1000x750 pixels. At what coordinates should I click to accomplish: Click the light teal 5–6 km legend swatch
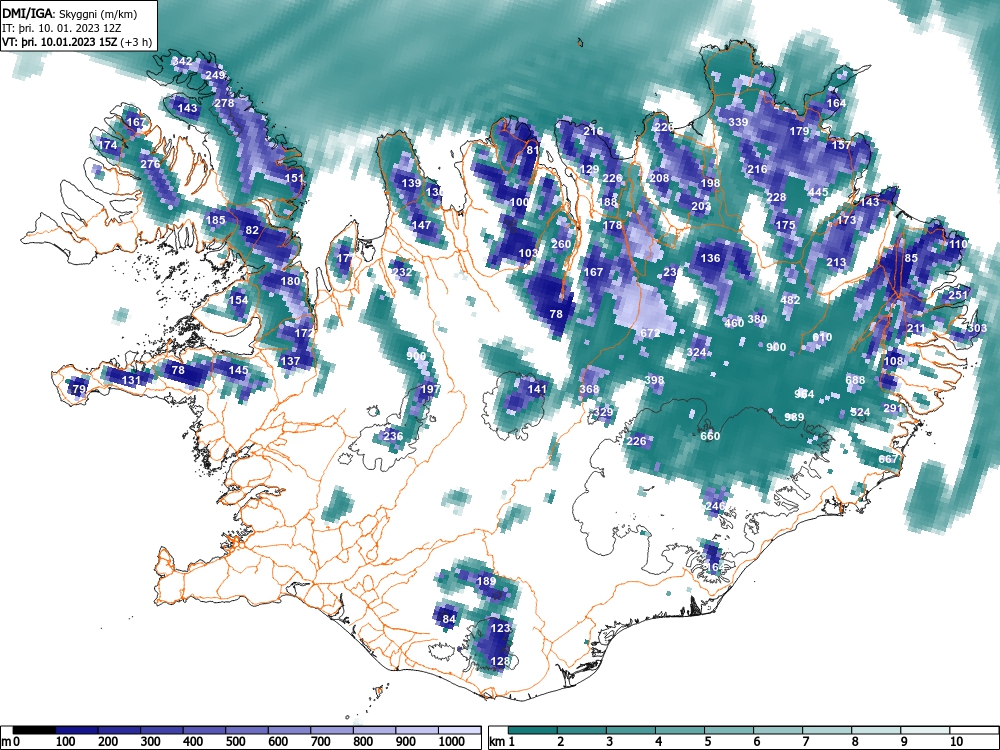pyautogui.click(x=729, y=730)
